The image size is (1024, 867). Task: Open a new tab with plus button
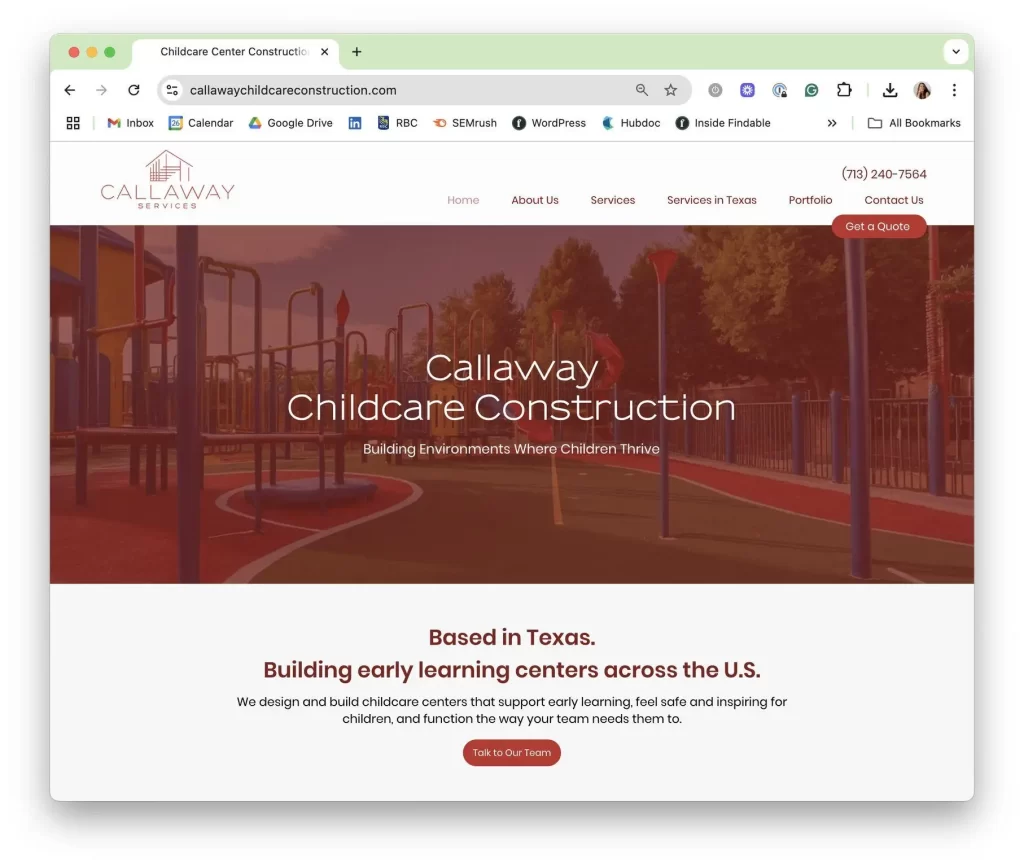[357, 52]
